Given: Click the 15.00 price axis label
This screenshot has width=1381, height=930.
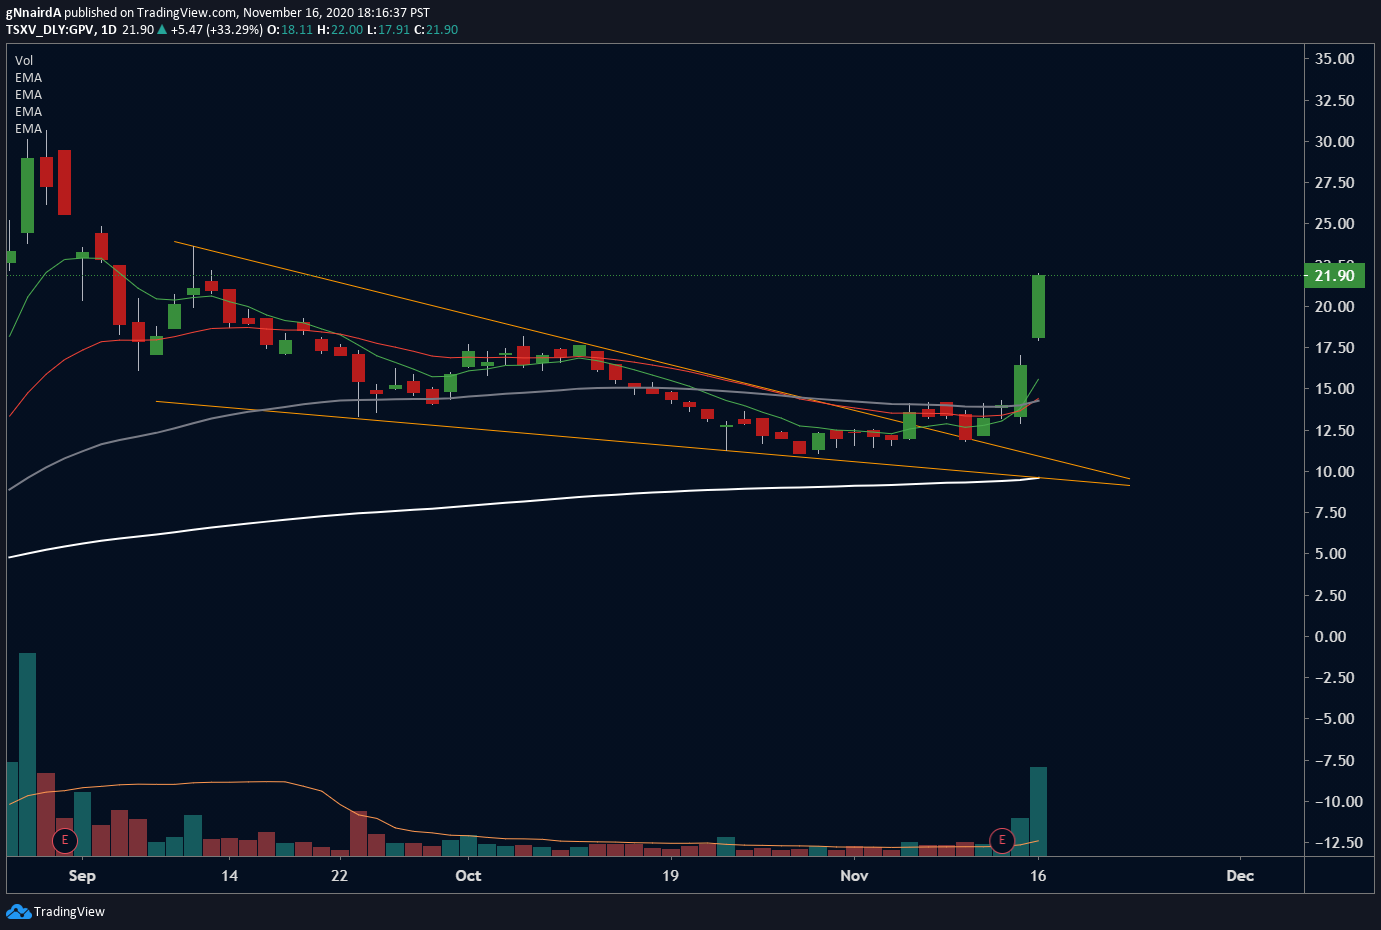Looking at the screenshot, I should [x=1334, y=389].
